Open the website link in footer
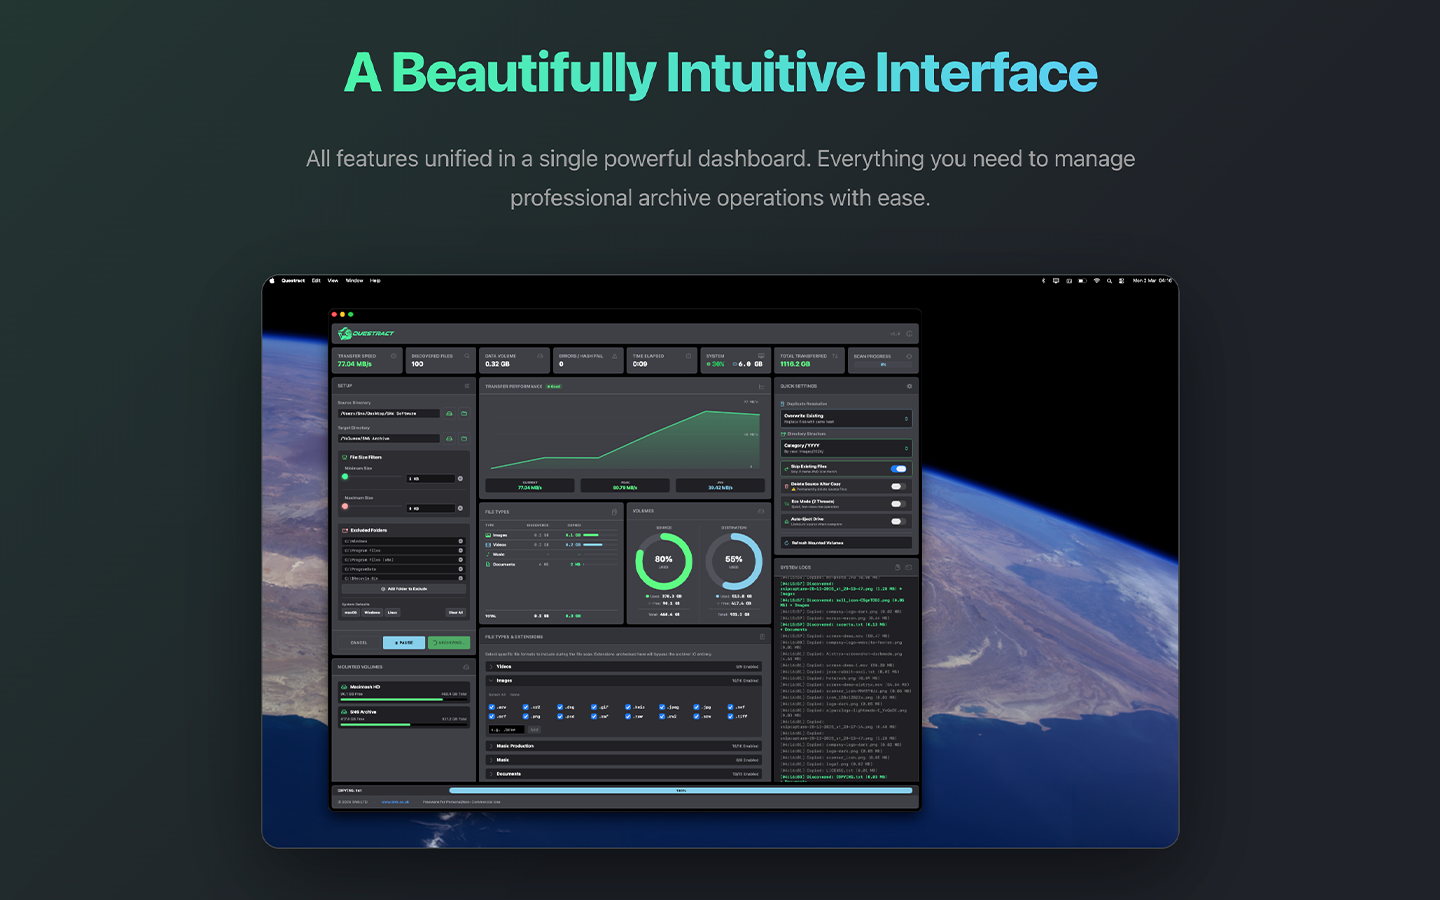 [396, 802]
